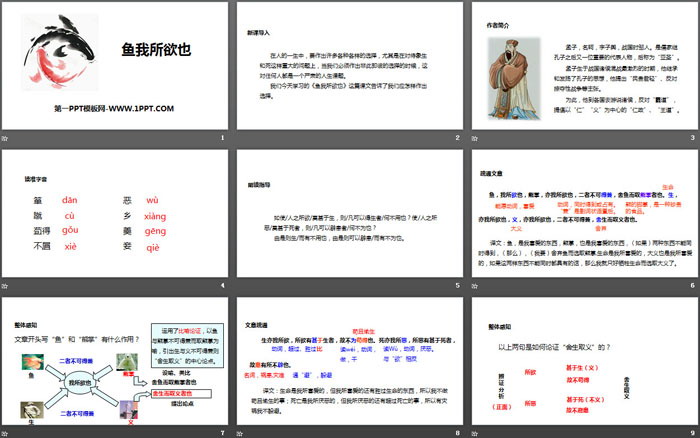Click the animation star icon under slide 6

(475, 286)
